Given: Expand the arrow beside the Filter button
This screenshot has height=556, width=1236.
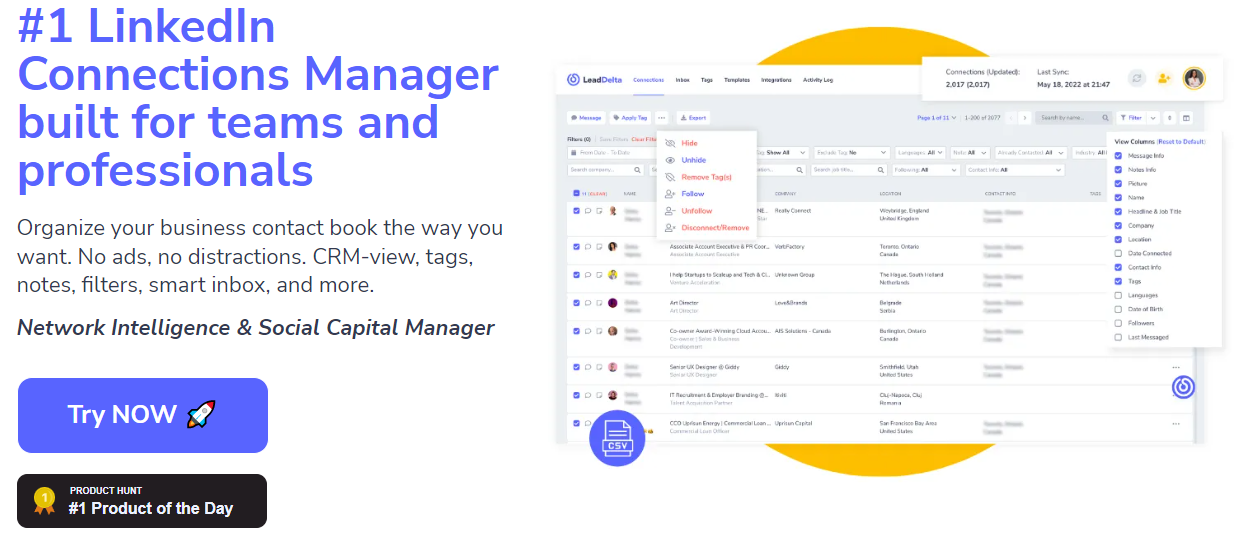Looking at the screenshot, I should point(1153,118).
